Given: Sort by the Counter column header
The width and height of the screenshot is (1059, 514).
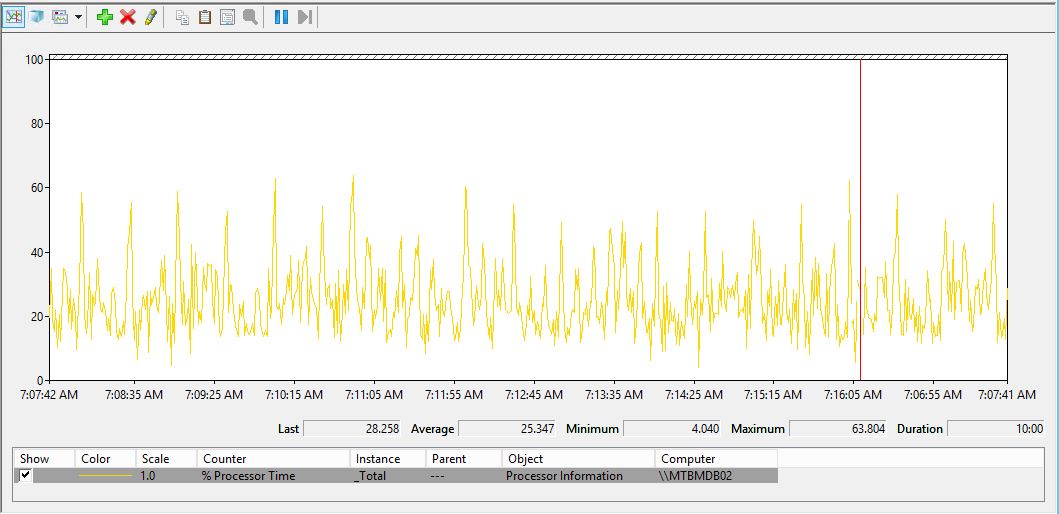Looking at the screenshot, I should pyautogui.click(x=274, y=459).
